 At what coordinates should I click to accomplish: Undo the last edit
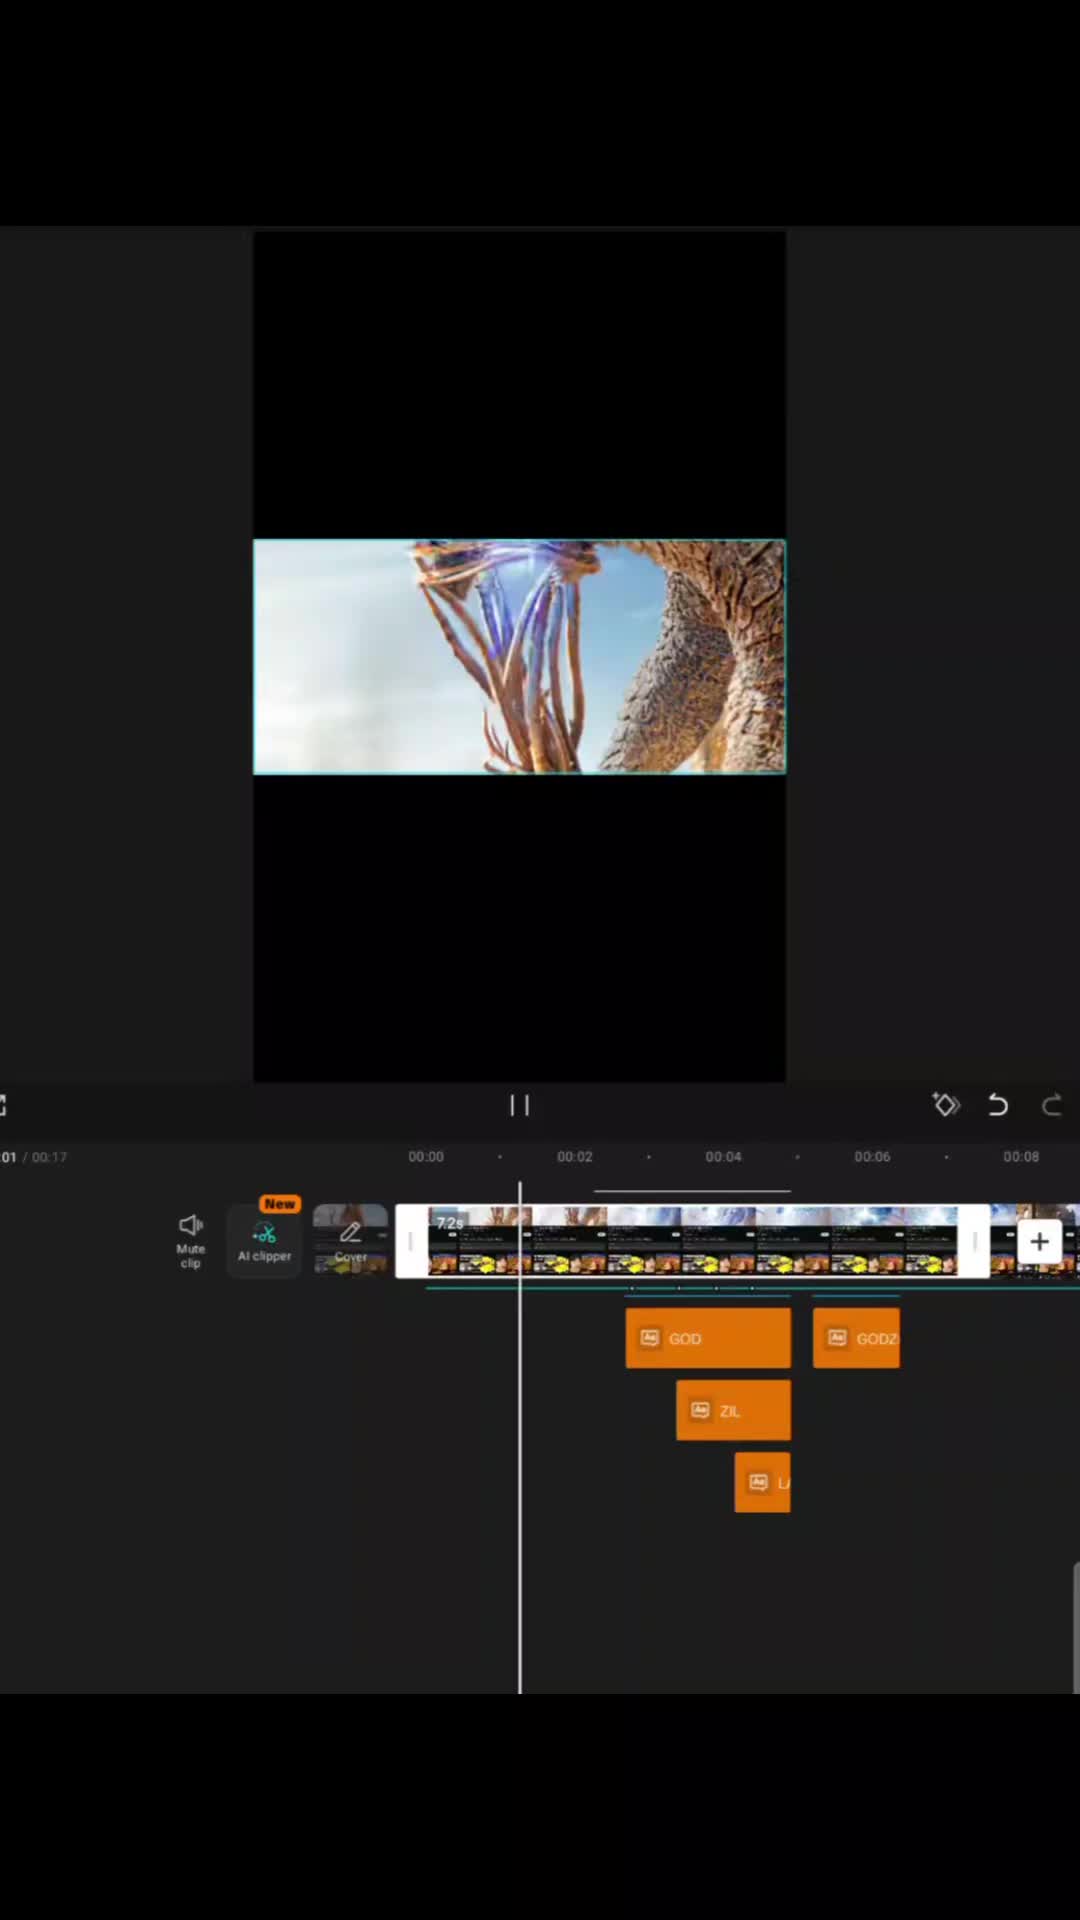coord(998,1105)
